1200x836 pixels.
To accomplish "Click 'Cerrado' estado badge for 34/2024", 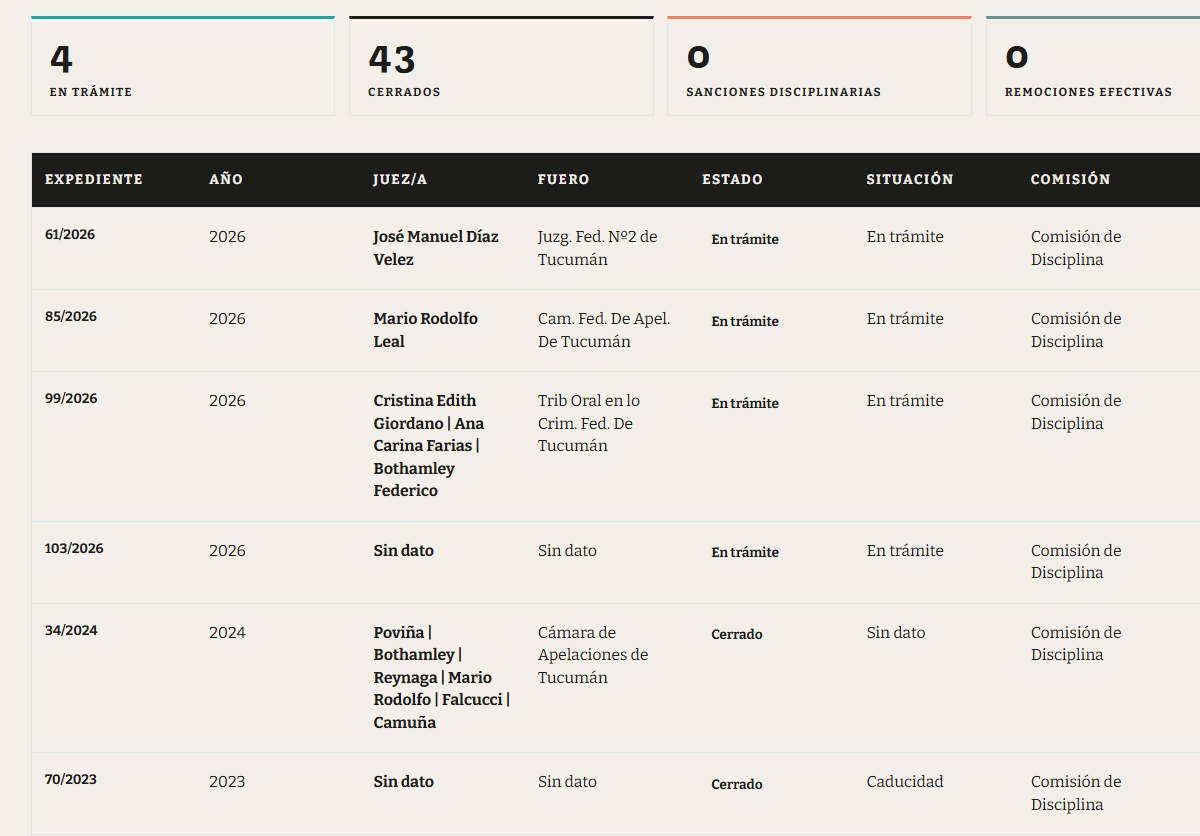I will [737, 635].
